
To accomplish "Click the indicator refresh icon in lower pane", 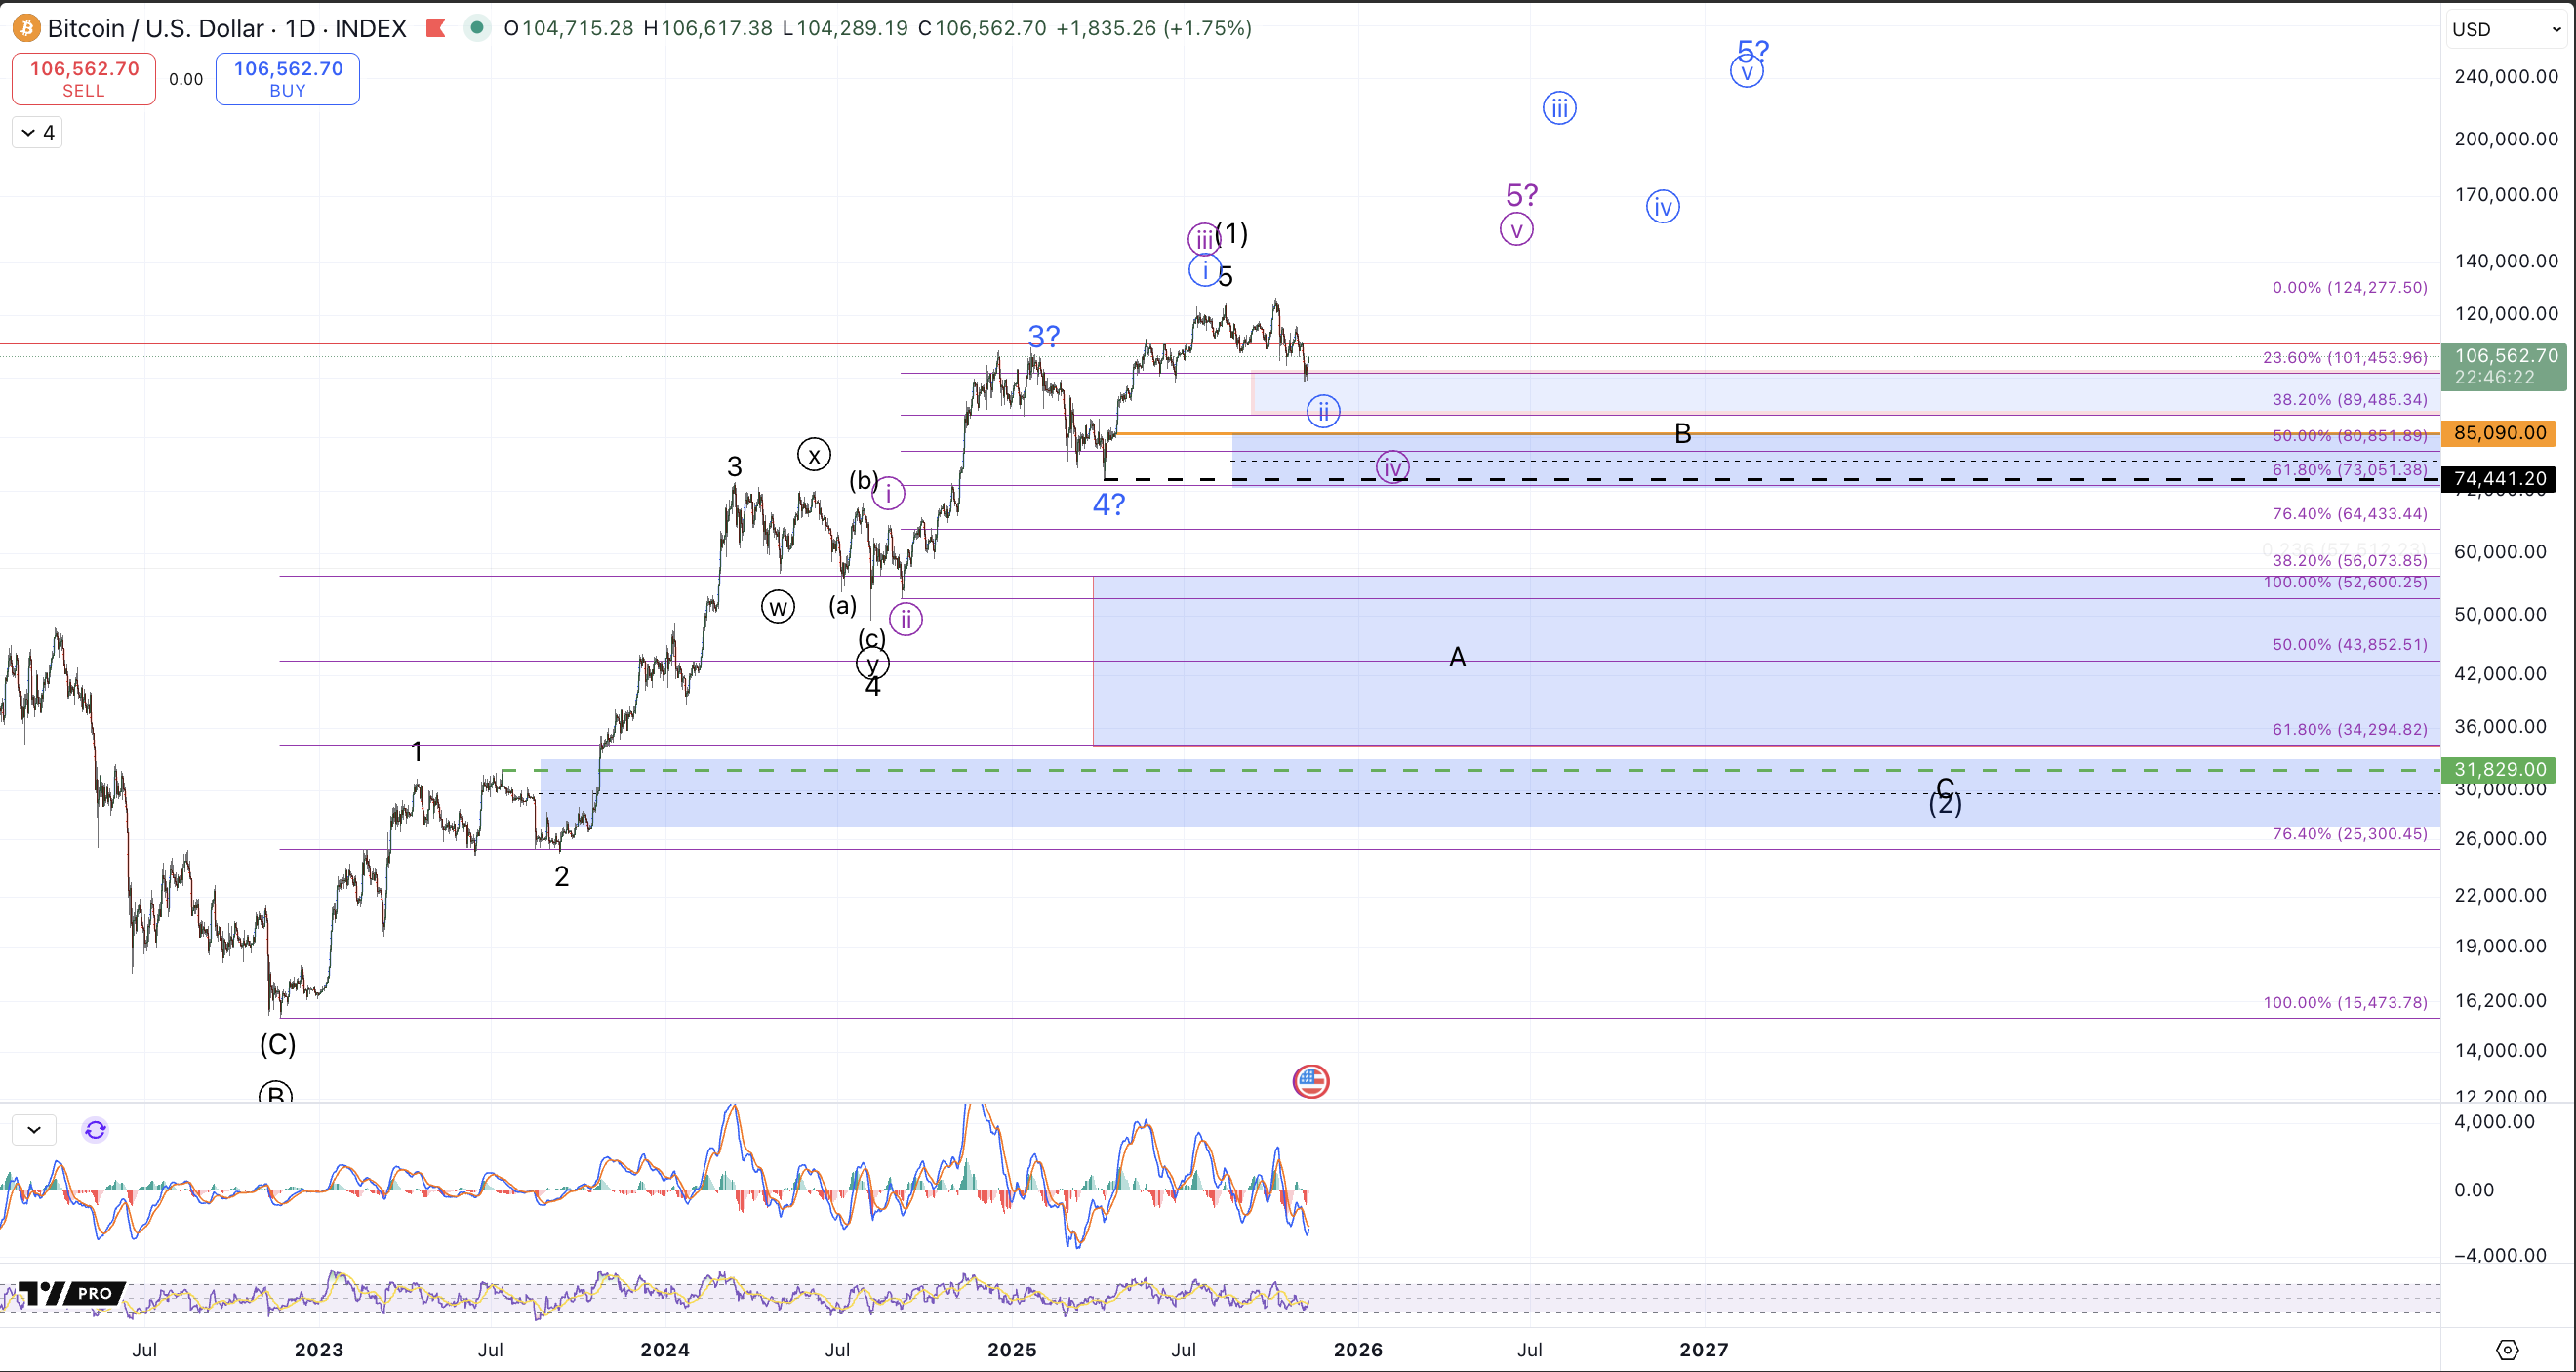I will click(x=95, y=1130).
